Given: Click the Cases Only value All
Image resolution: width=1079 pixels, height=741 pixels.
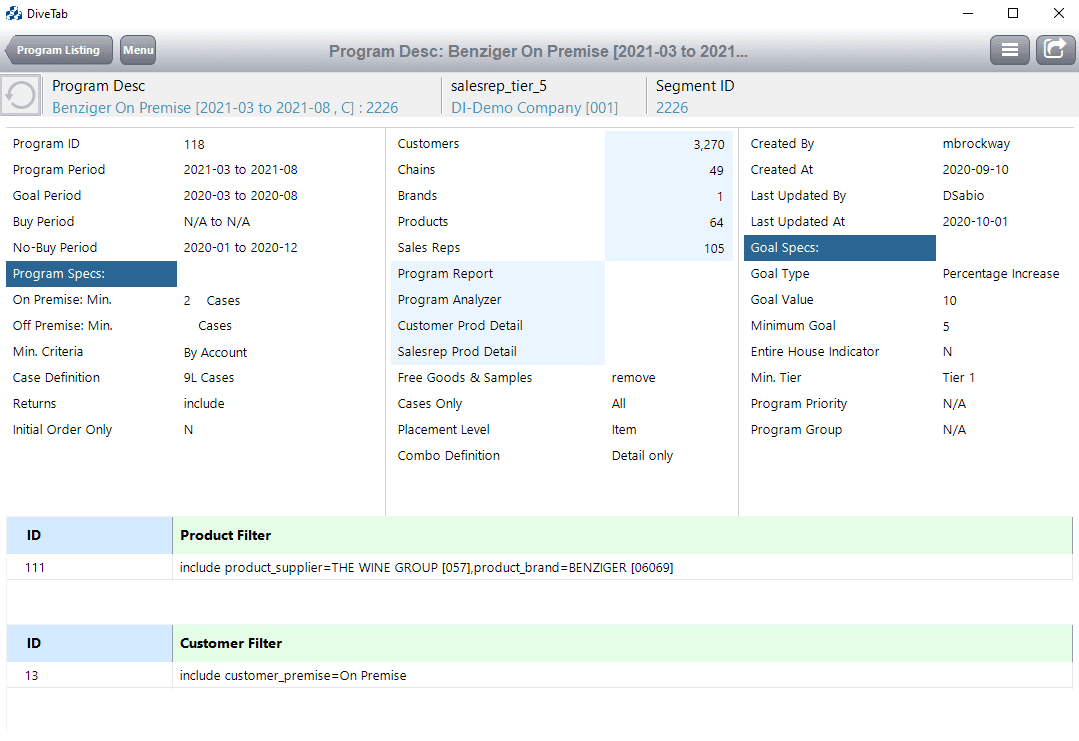Looking at the screenshot, I should click(x=619, y=404).
